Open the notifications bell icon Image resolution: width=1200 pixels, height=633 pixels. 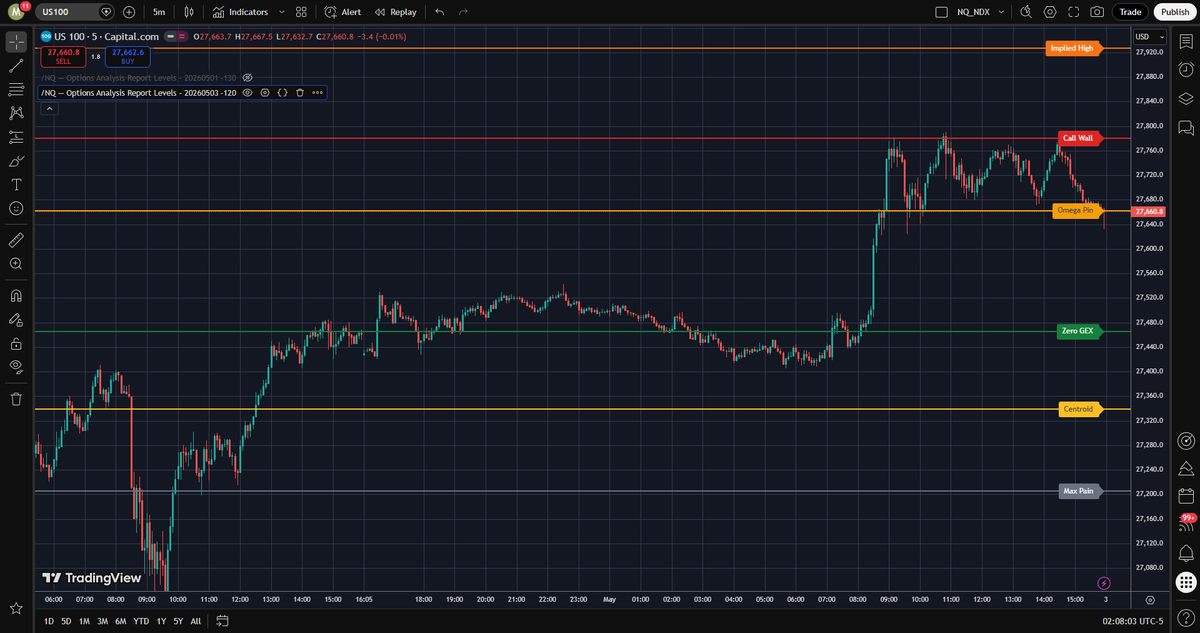(x=1186, y=553)
